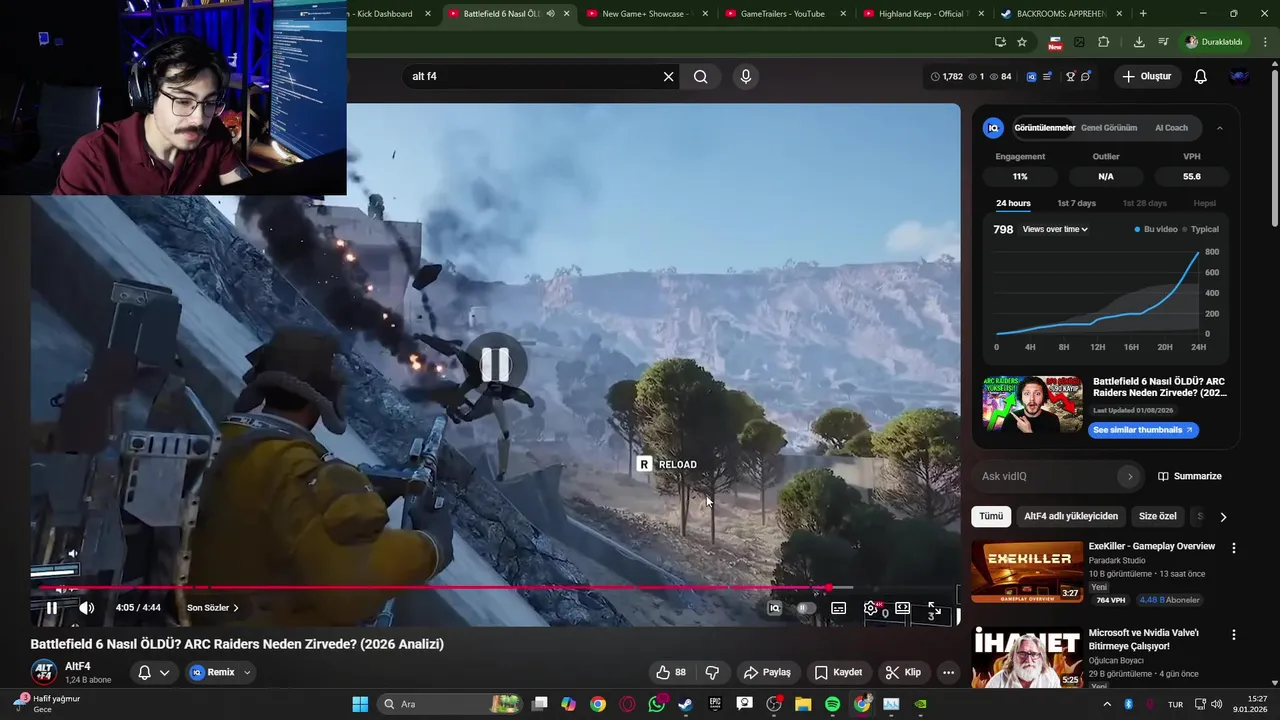Bookmark page with the star icon
1280x720 pixels.
tap(1022, 42)
